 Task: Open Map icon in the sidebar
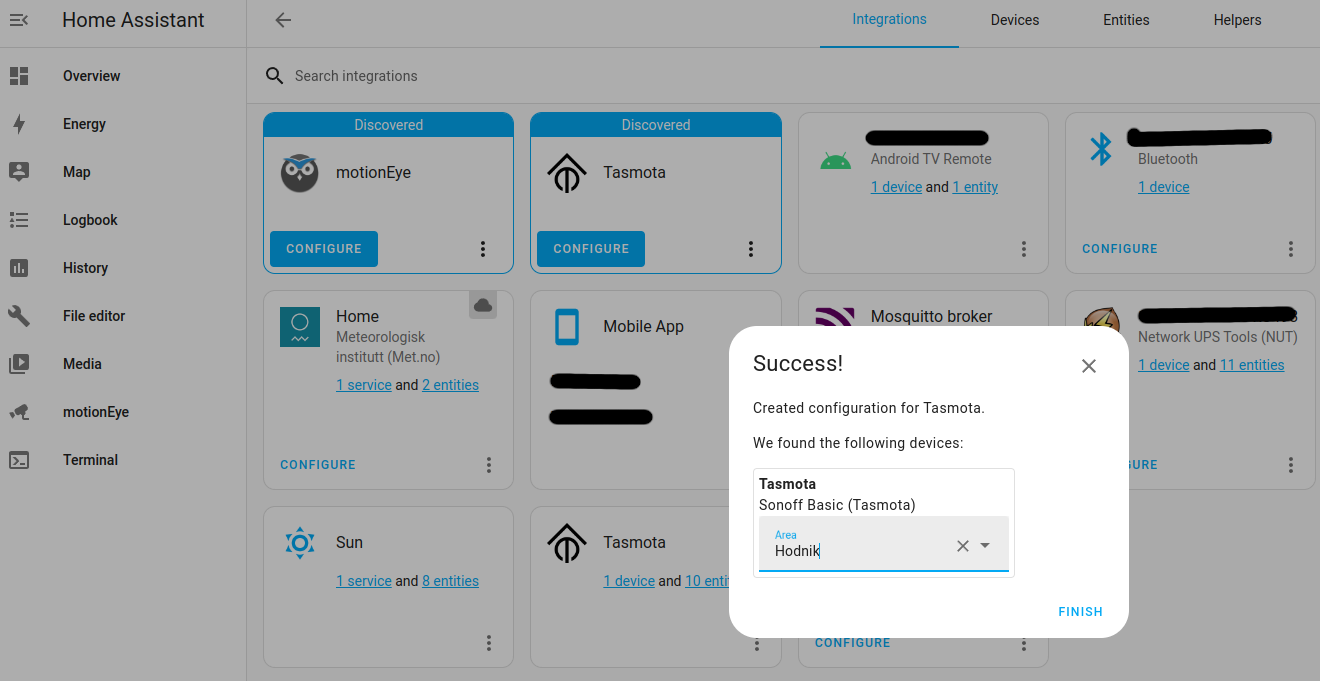(x=19, y=172)
